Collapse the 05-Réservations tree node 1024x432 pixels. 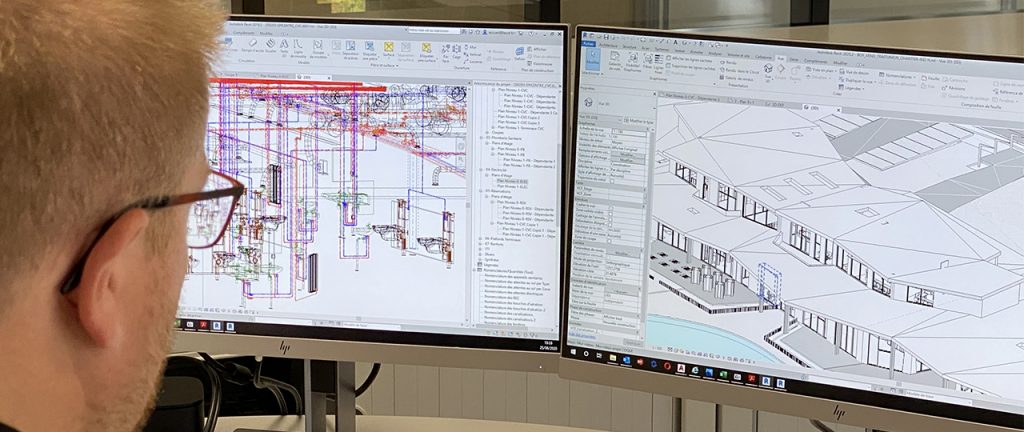[481, 191]
